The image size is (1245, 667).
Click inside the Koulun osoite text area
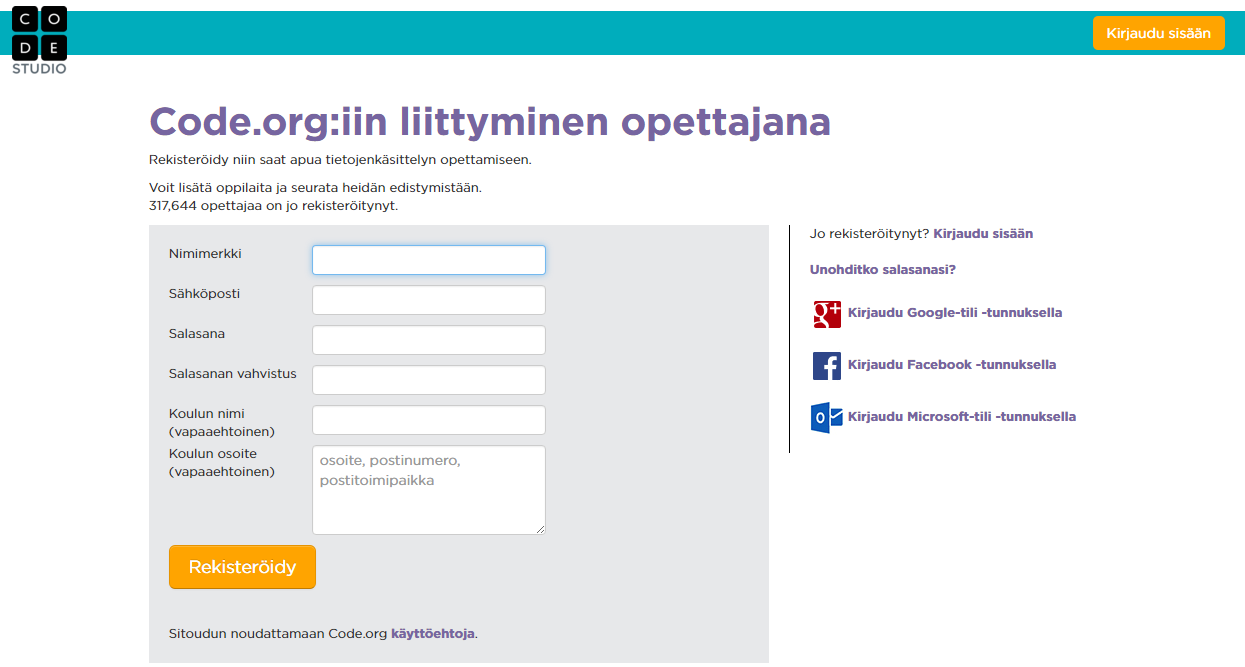click(x=428, y=490)
